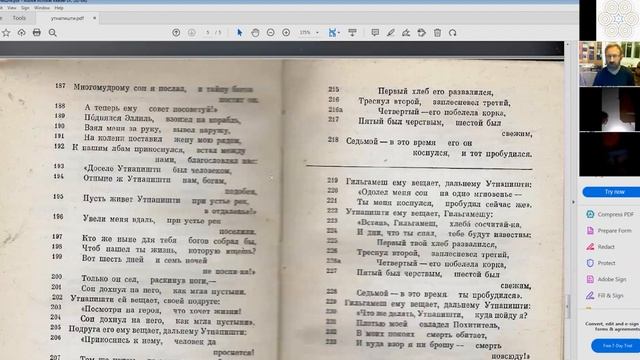Viewport: 640px width, 360px height.
Task: Click the circular pattern logo thumbnail
Action: coord(618,20)
